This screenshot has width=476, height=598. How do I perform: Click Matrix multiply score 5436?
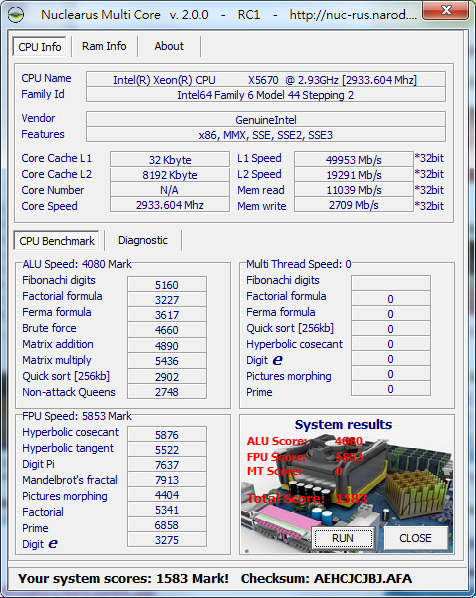pyautogui.click(x=167, y=360)
